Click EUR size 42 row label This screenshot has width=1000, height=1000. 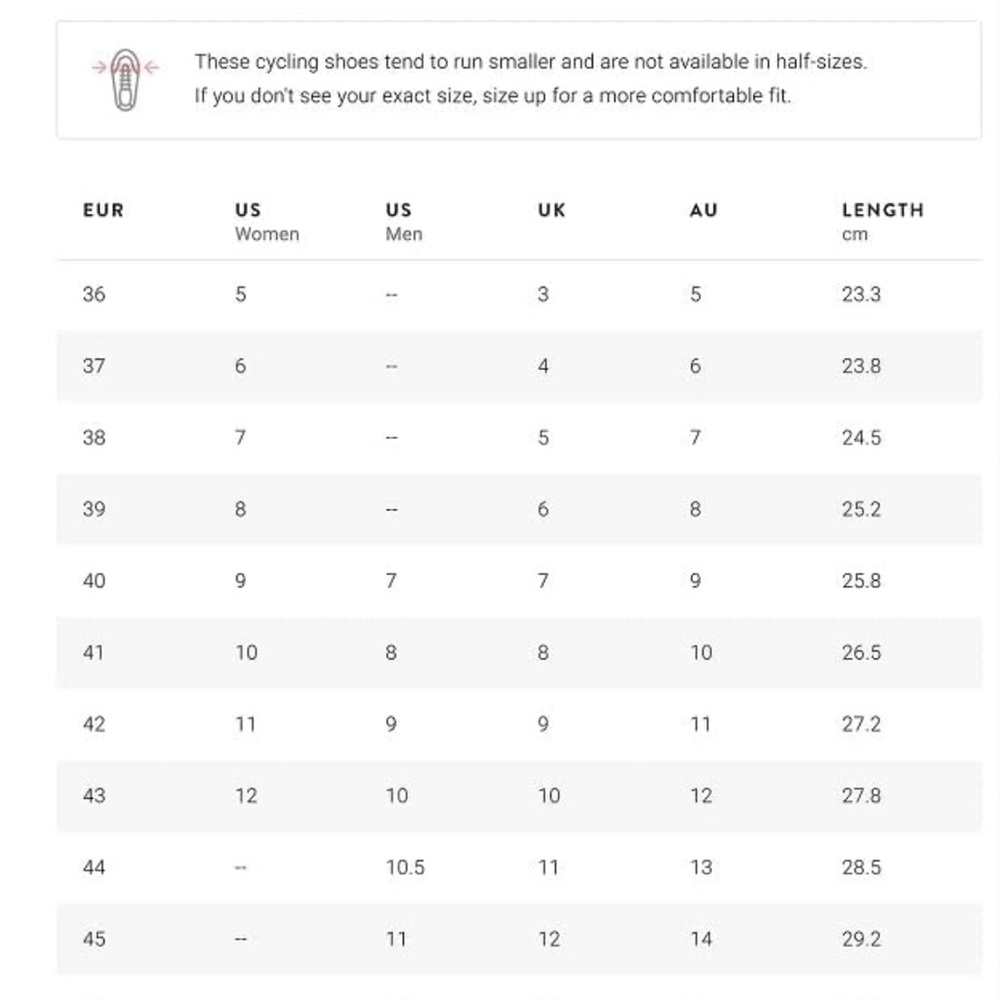point(94,724)
